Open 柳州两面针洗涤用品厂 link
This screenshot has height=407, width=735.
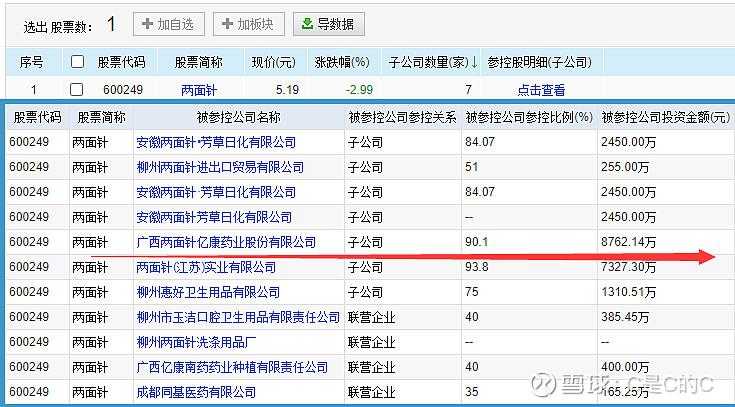pos(196,342)
